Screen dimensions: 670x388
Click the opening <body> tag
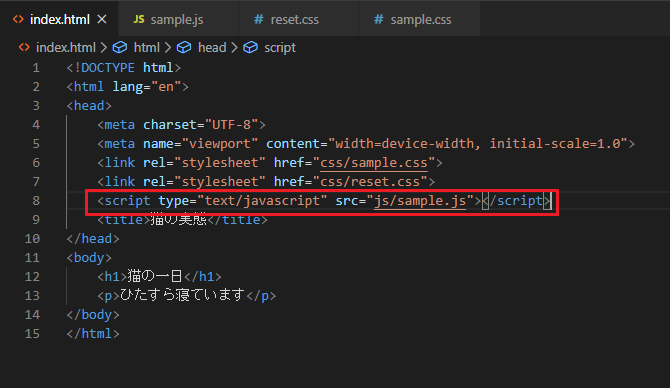coord(89,258)
